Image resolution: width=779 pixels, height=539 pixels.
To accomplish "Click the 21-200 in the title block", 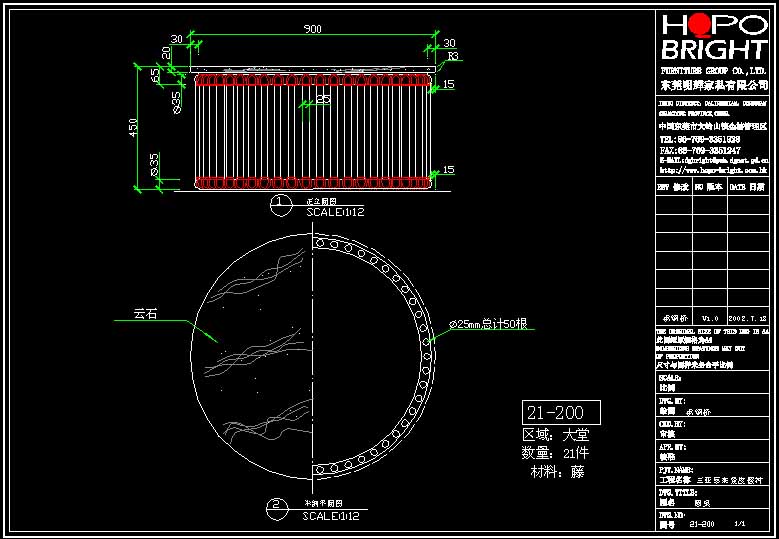I will click(x=702, y=524).
